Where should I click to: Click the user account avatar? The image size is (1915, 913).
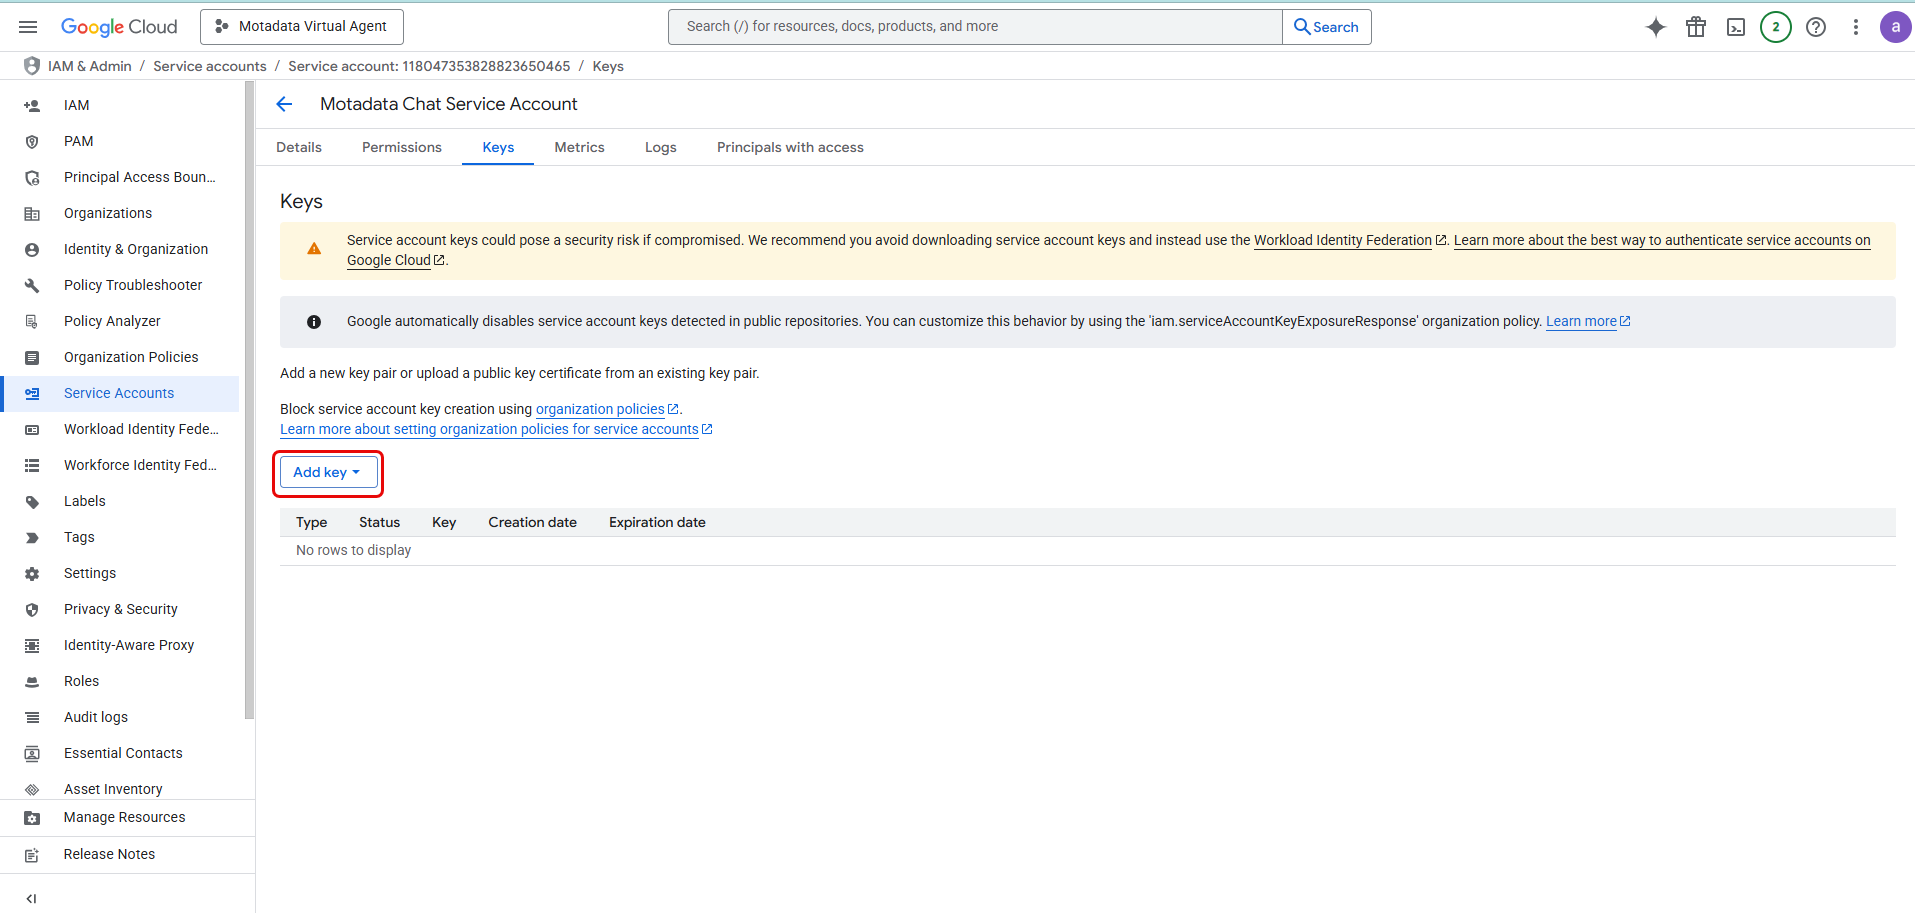tap(1895, 27)
